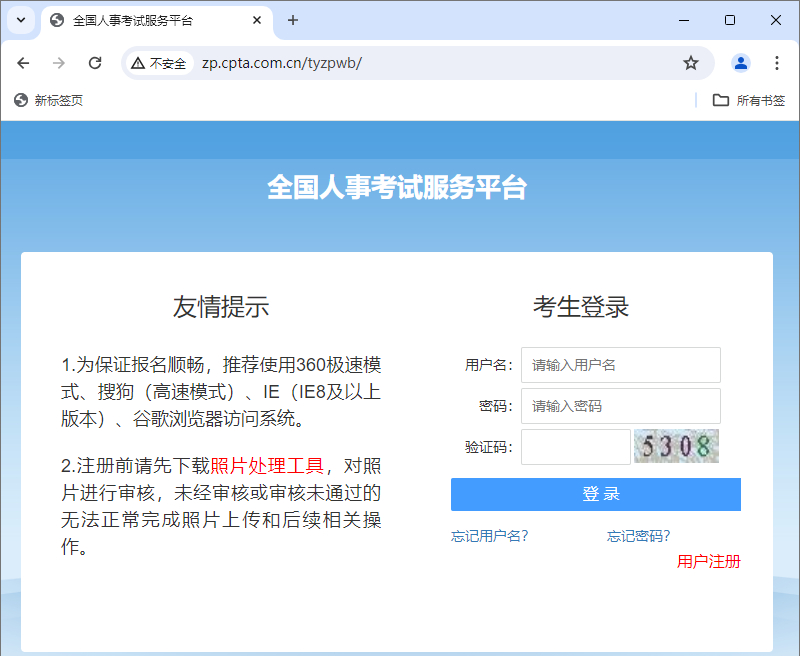
Task: Open the 新标签页 bookmark
Action: 48,100
